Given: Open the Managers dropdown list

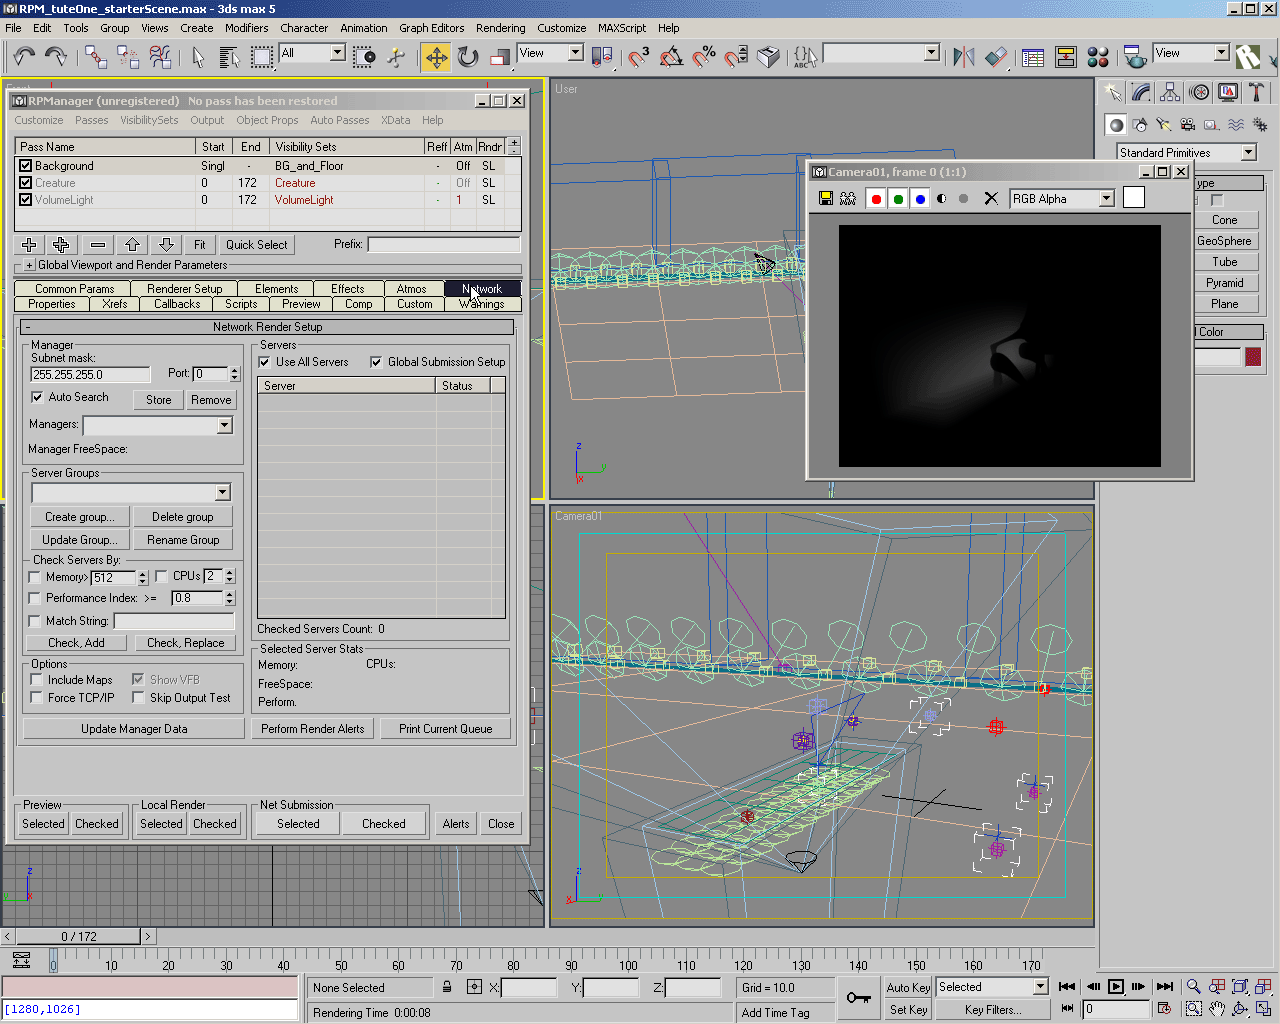Looking at the screenshot, I should click(224, 425).
